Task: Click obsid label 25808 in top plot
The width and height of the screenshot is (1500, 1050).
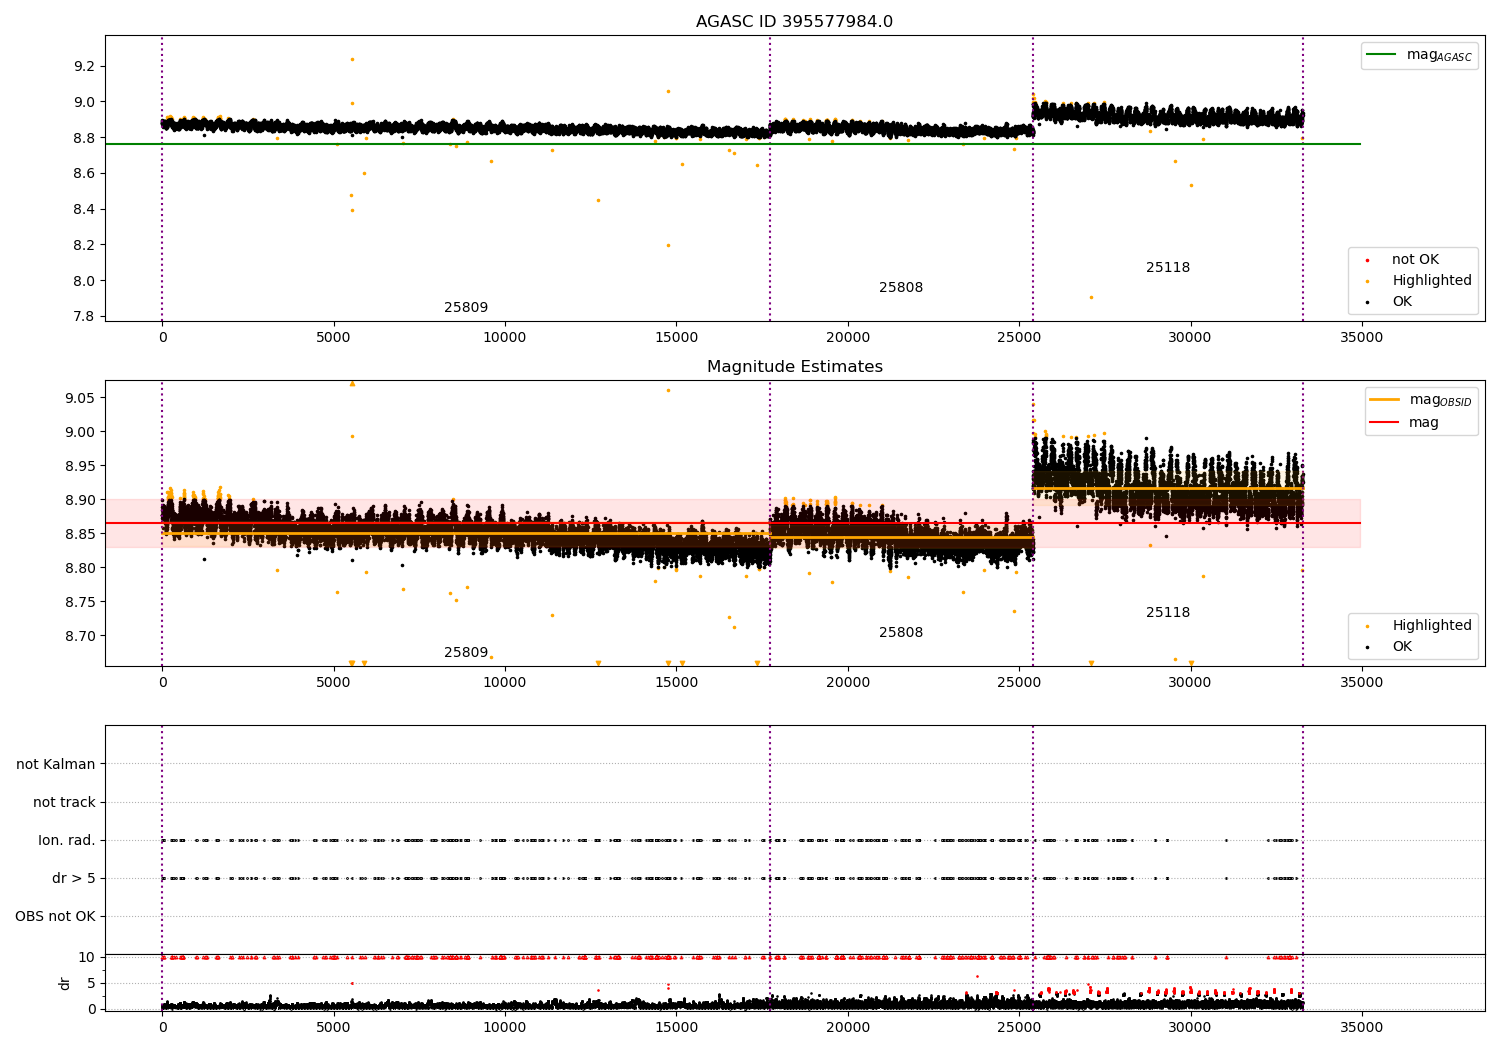Action: [x=901, y=288]
